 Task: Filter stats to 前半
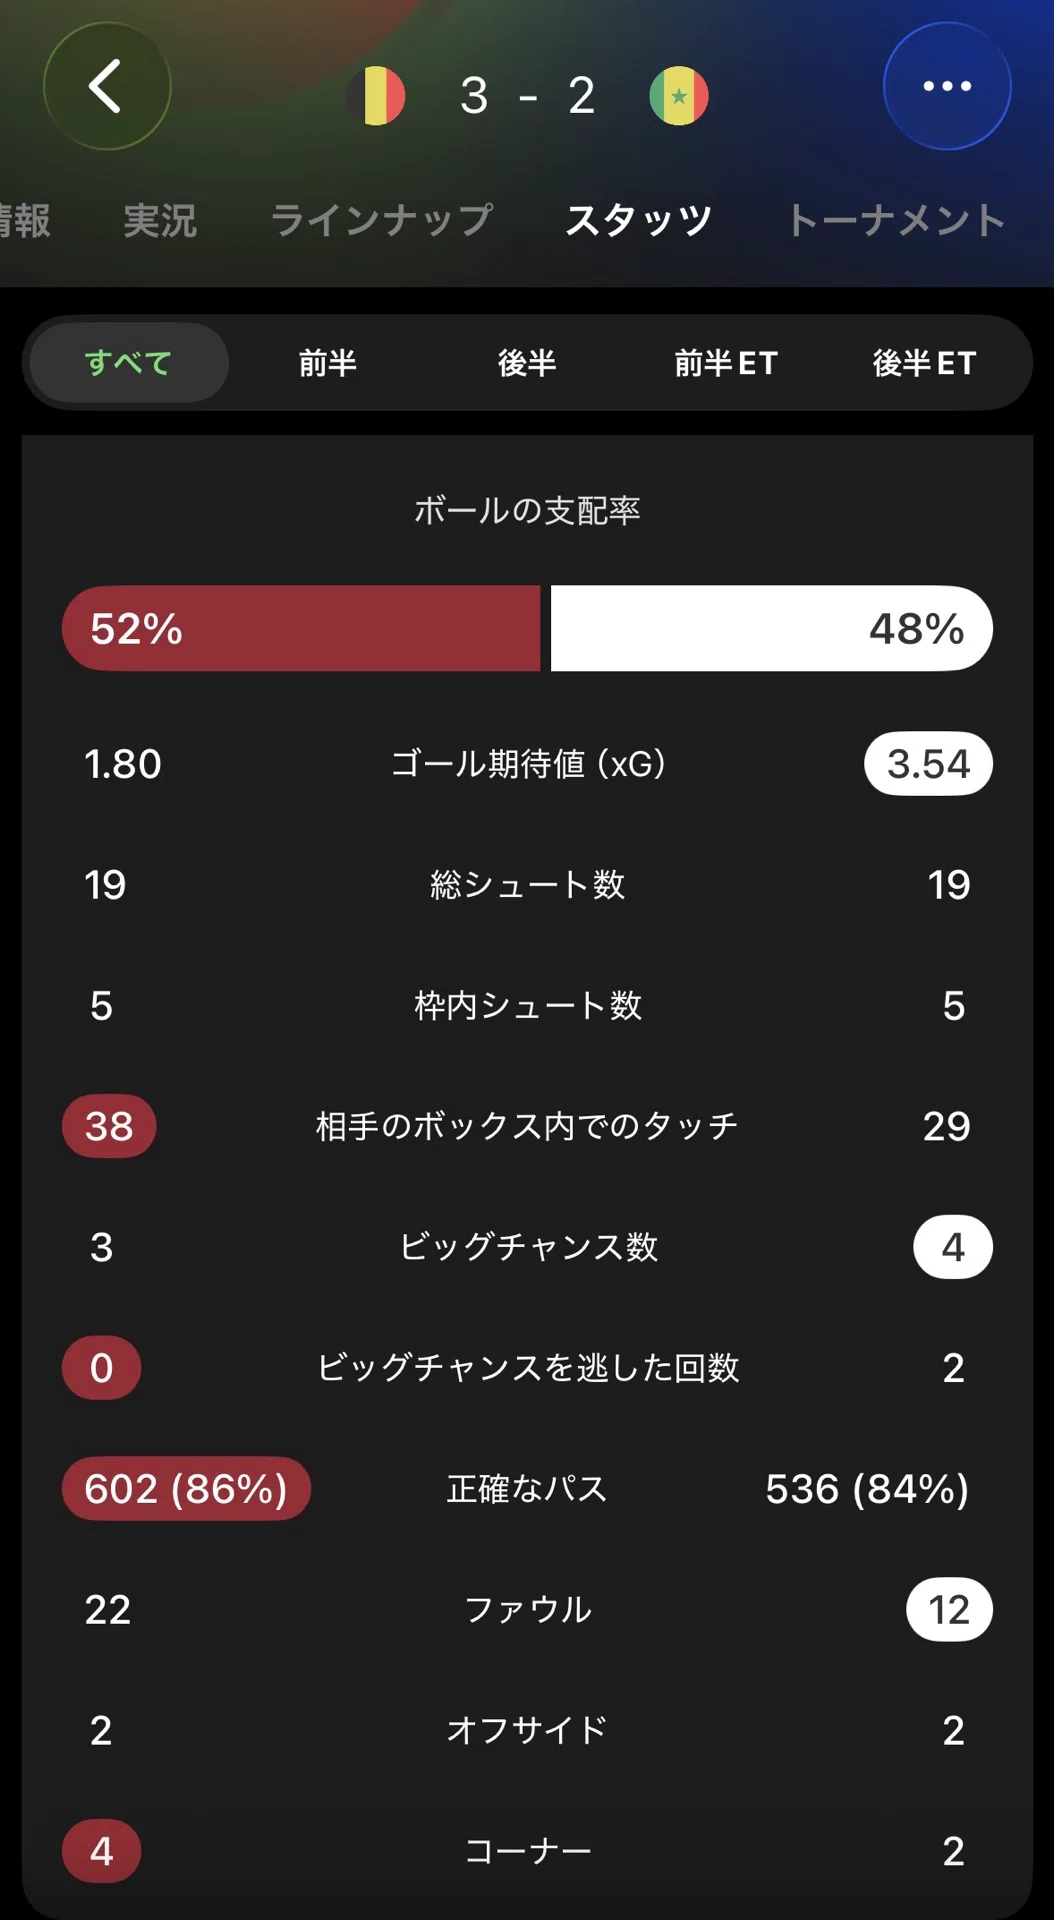[x=328, y=362]
